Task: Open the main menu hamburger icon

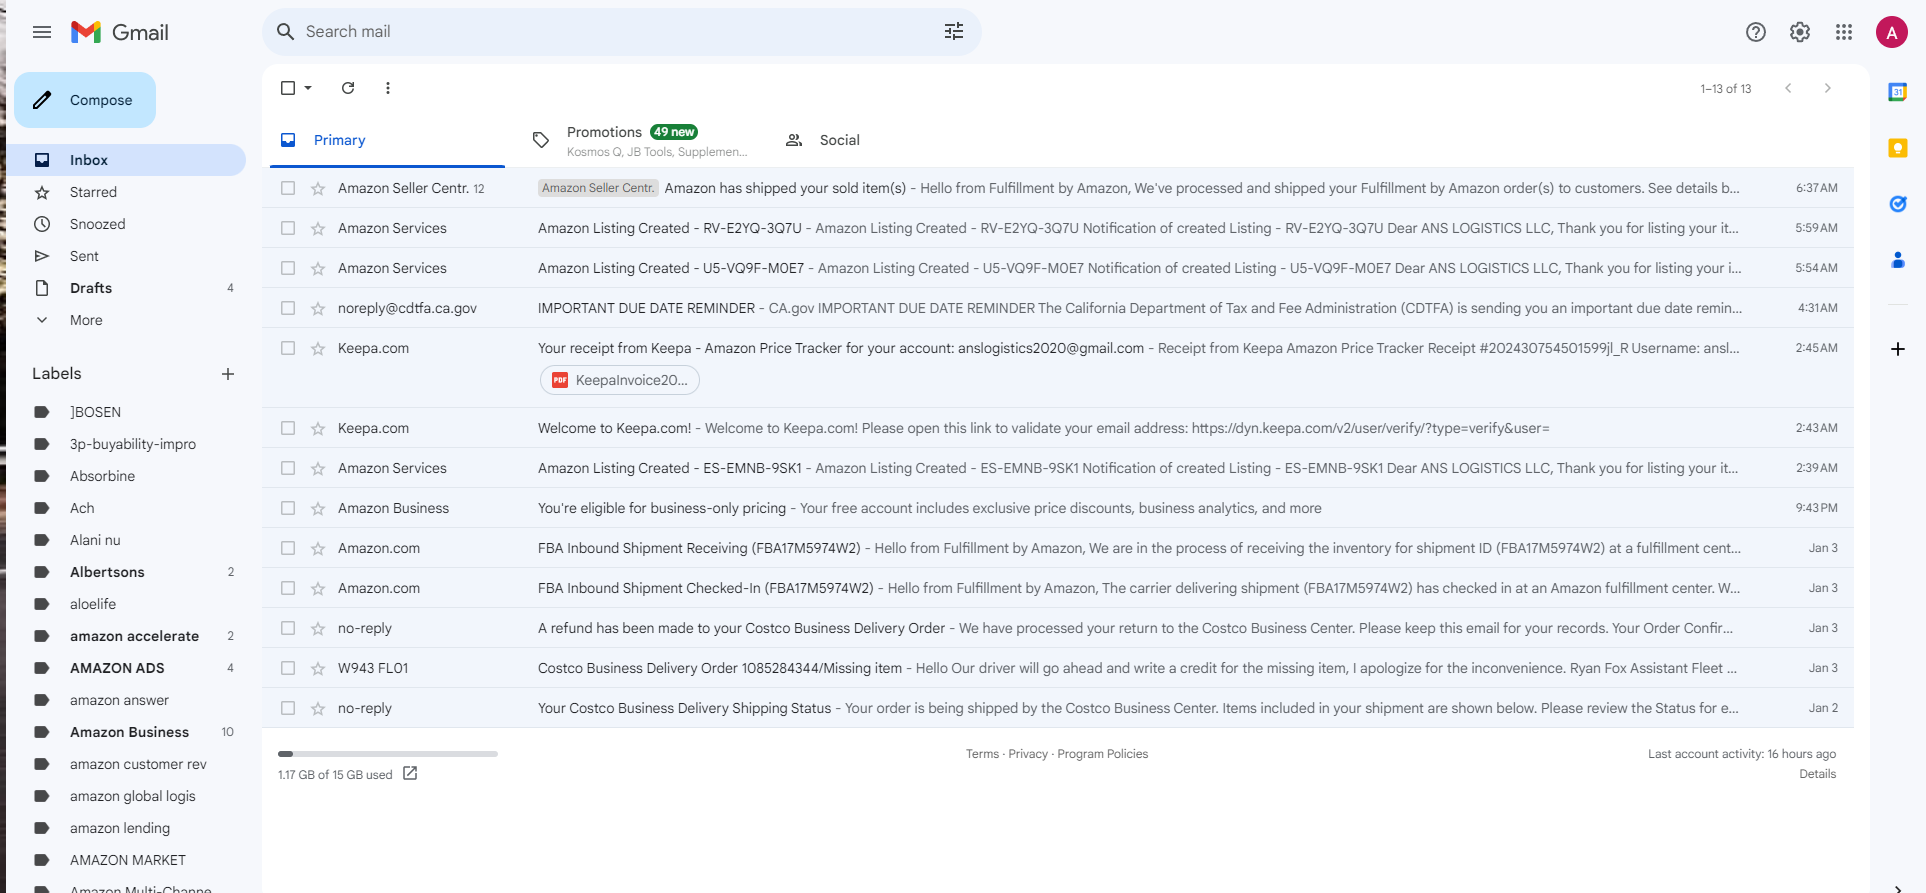Action: (x=42, y=32)
